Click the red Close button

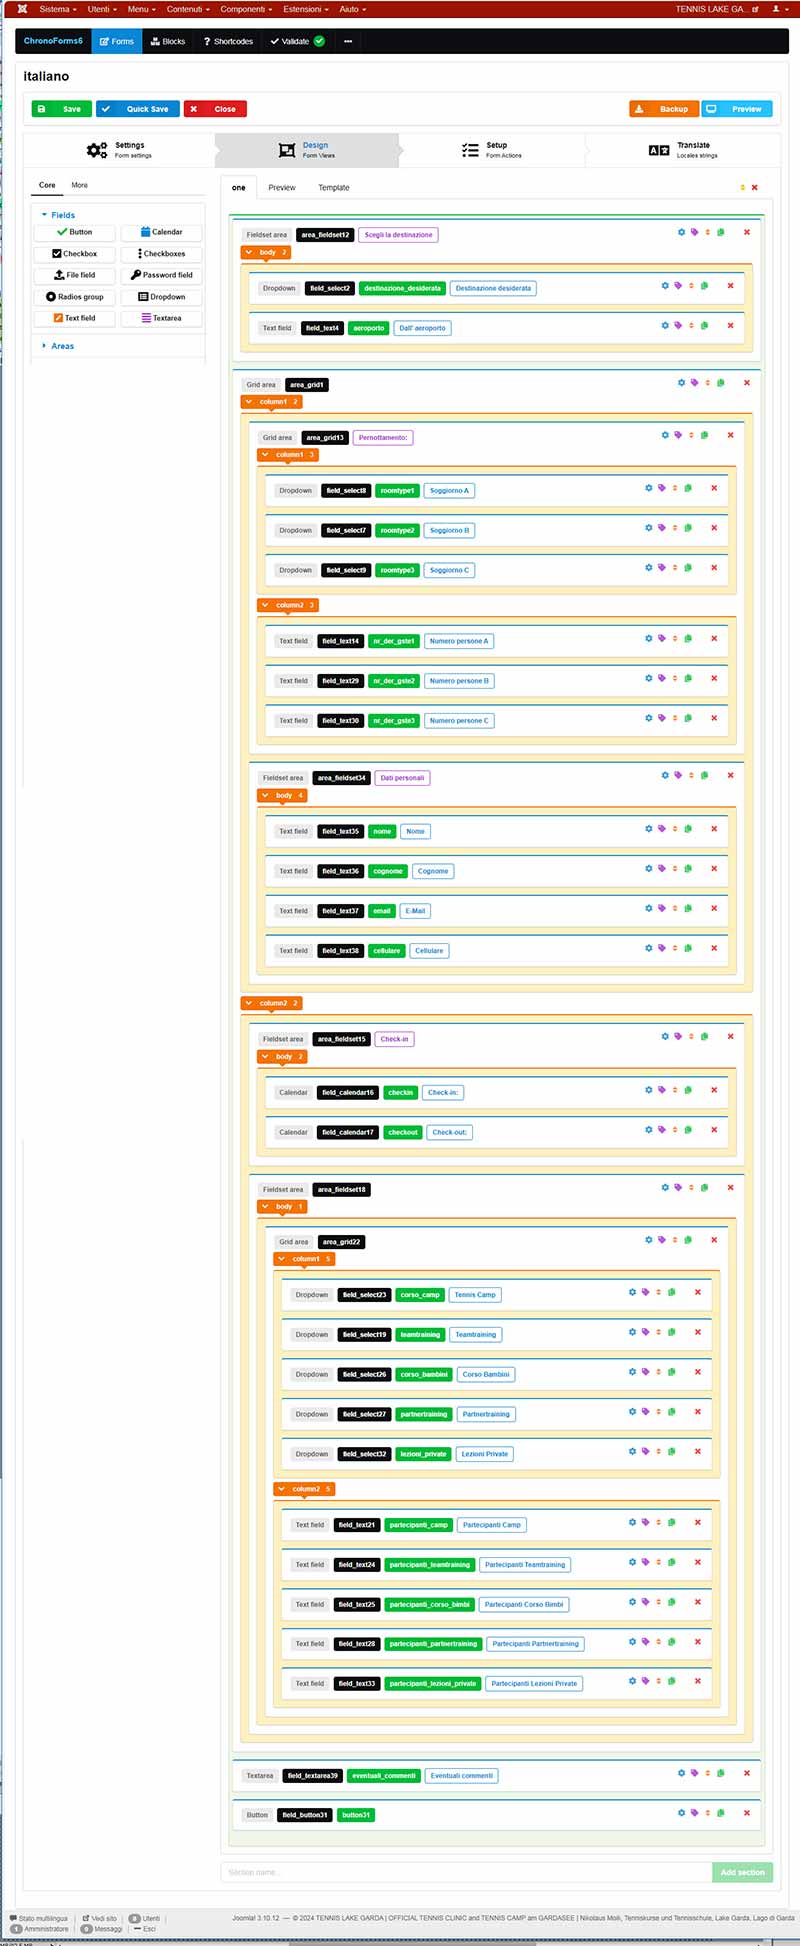point(215,109)
